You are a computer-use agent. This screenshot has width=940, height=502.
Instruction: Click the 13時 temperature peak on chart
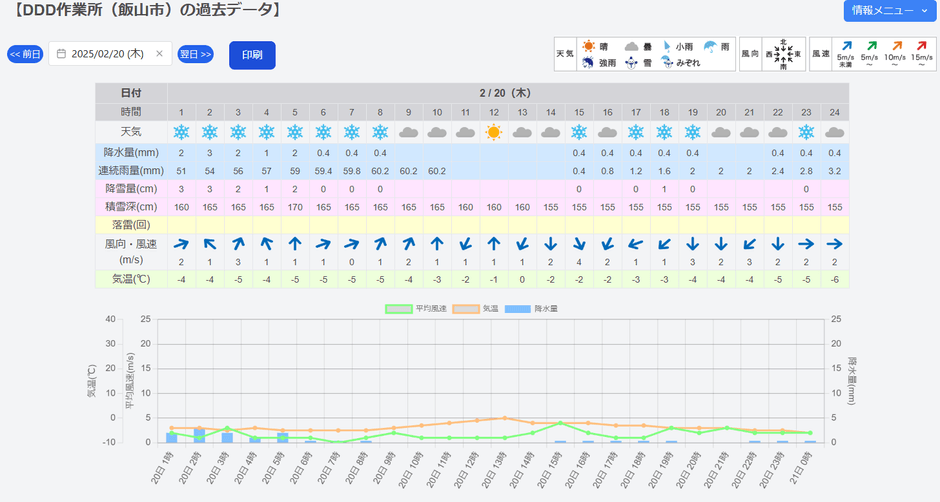tap(506, 418)
